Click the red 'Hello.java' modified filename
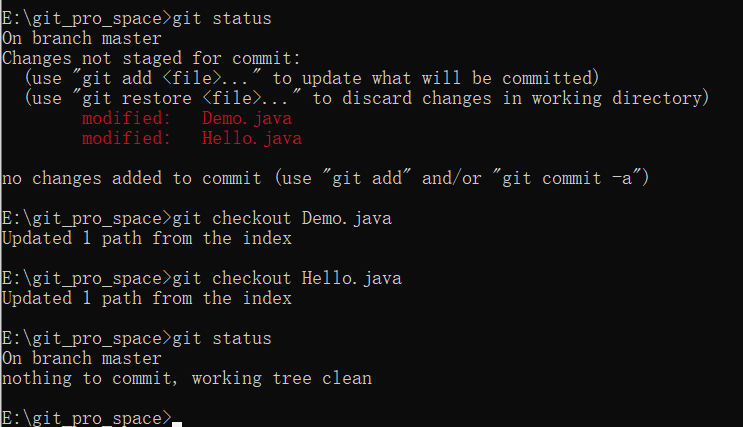The image size is (743, 427). click(x=252, y=138)
